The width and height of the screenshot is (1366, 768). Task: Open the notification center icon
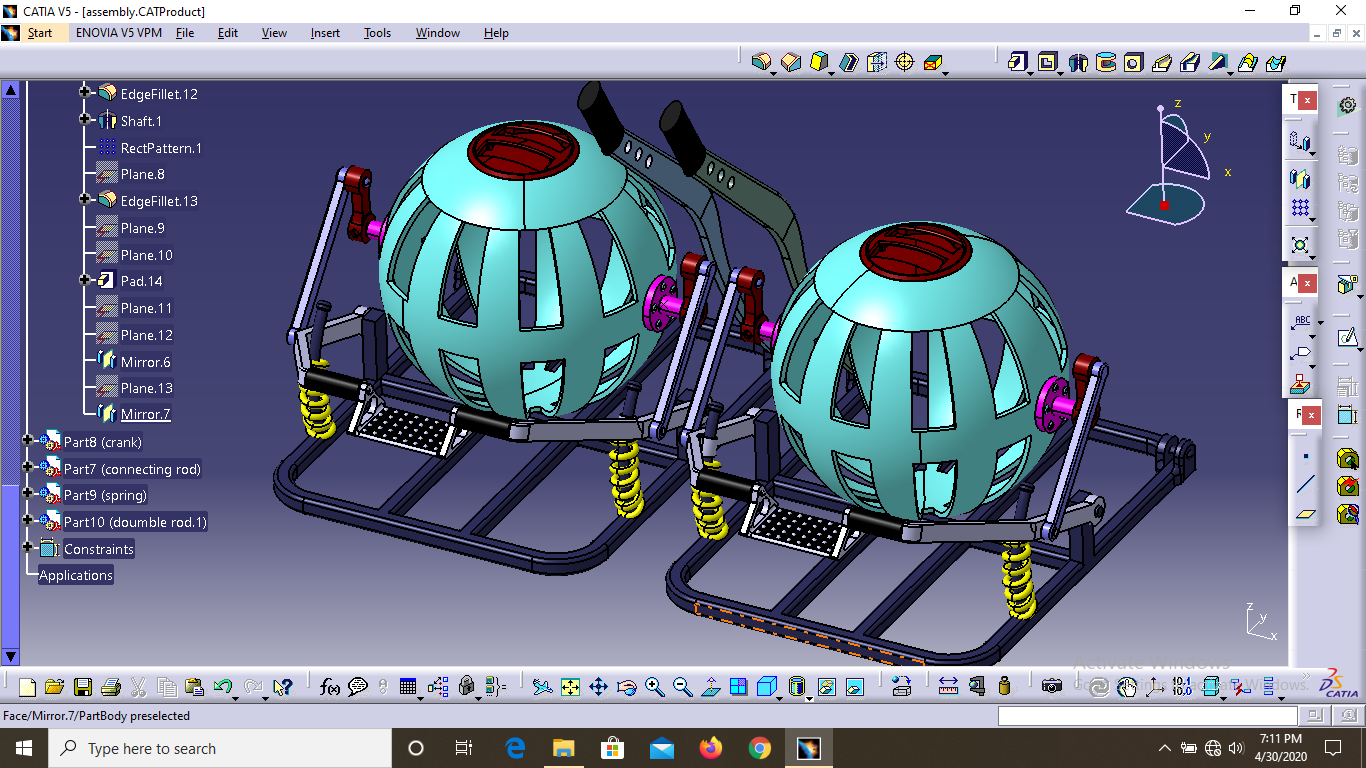(x=1332, y=748)
